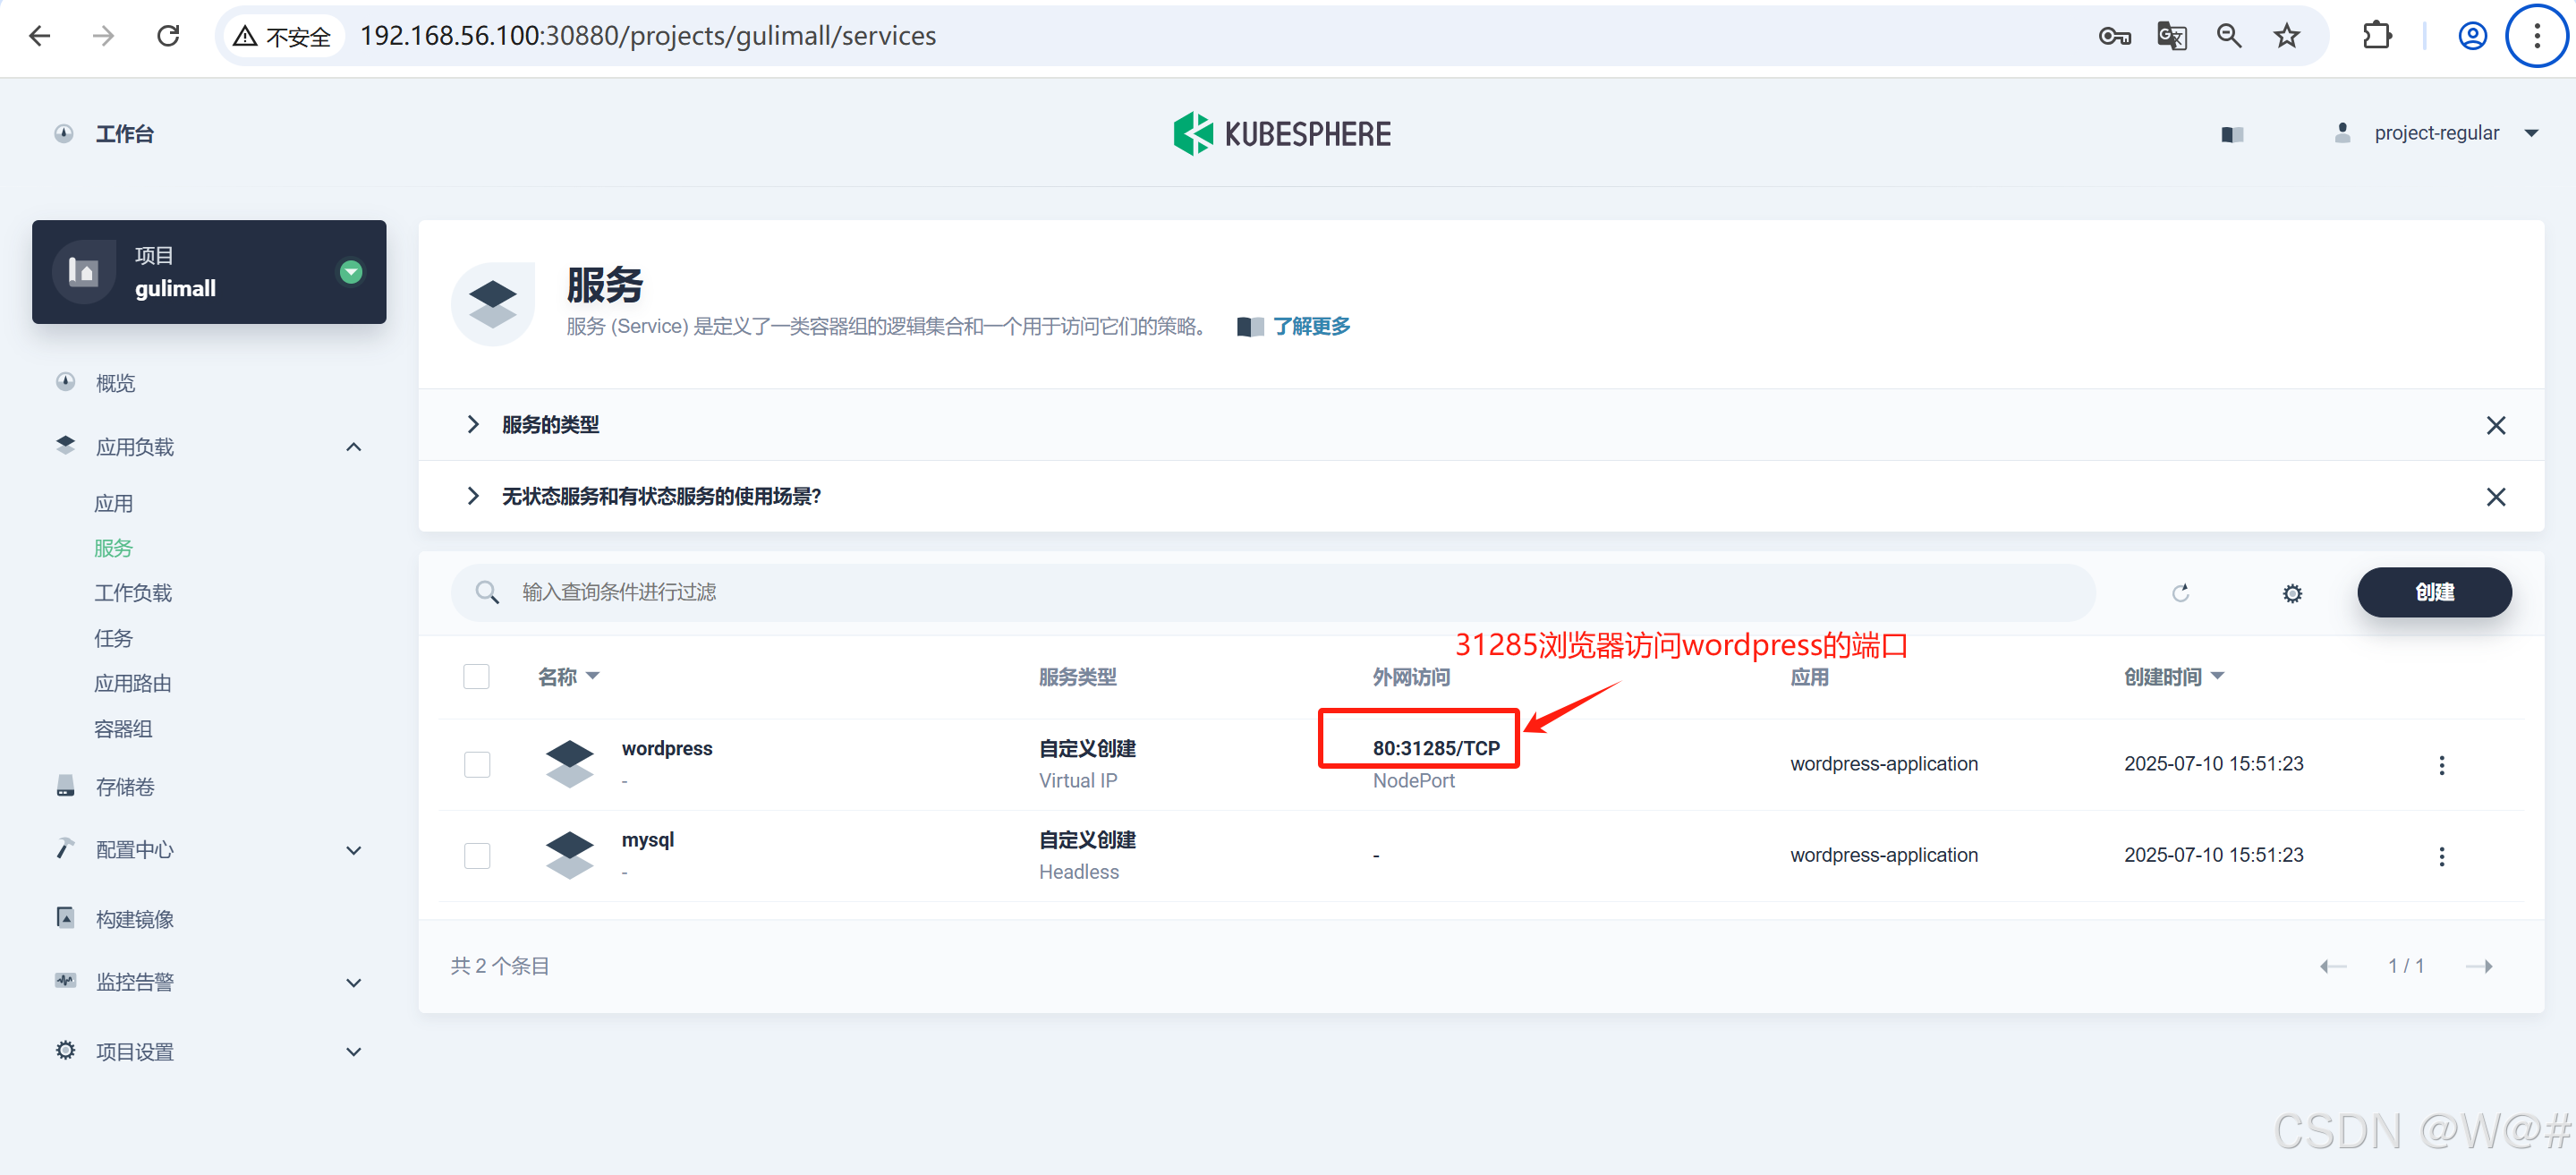Open the browser extensions puzzle icon
Image resolution: width=2576 pixels, height=1175 pixels.
(x=2376, y=37)
